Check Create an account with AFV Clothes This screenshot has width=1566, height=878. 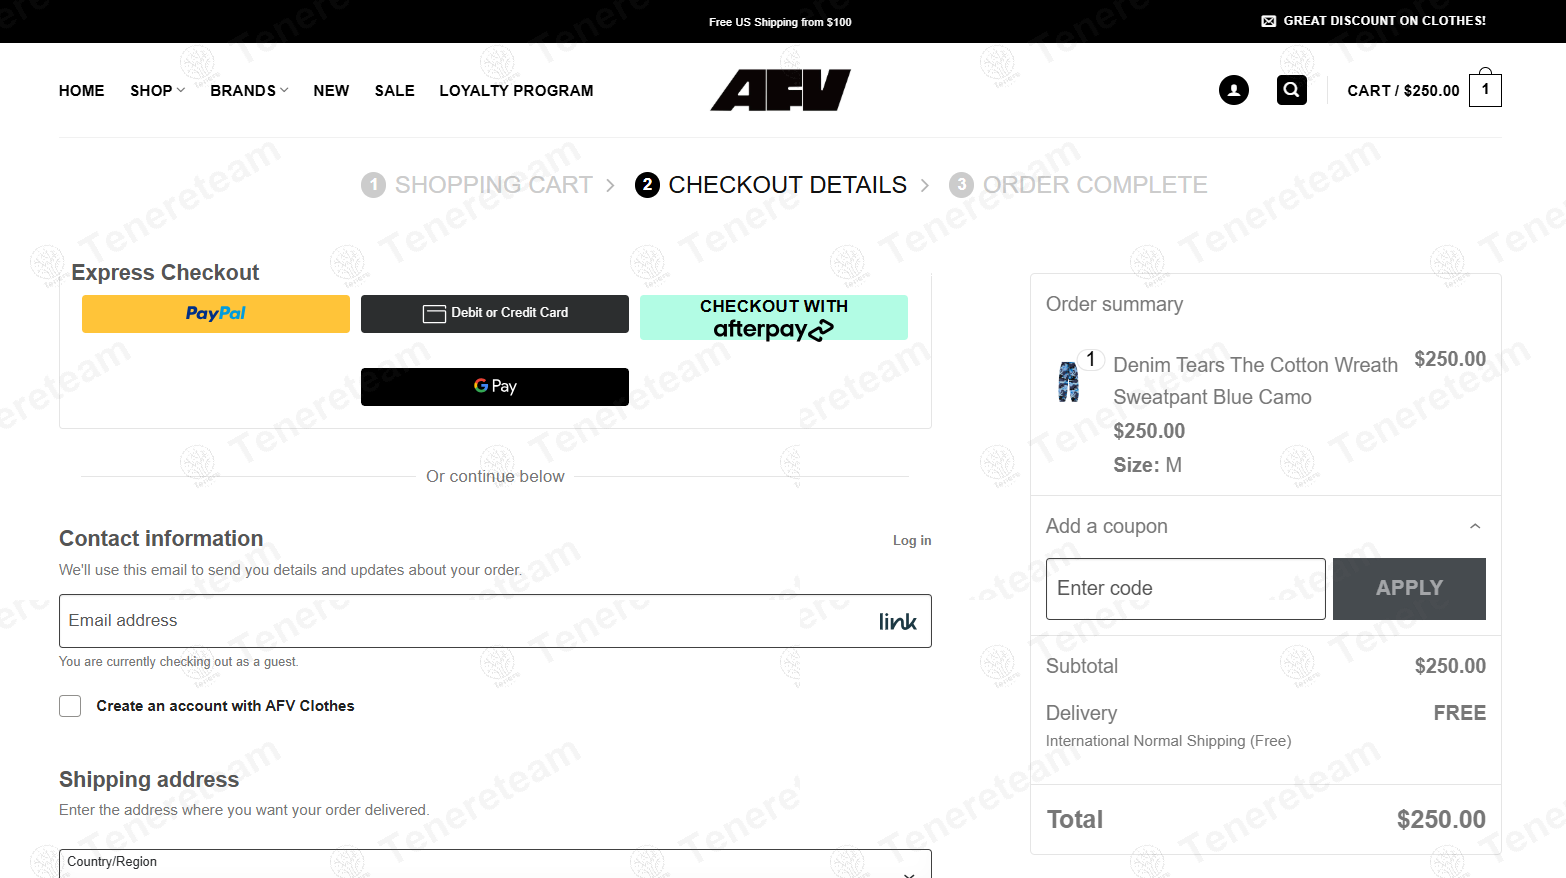tap(70, 706)
